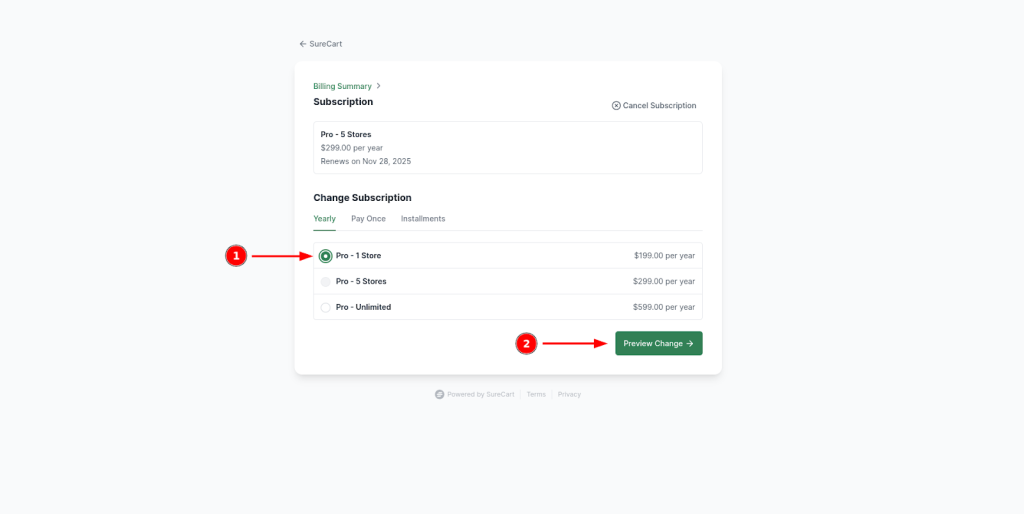Select the Pro - 5 Stores radio button
The height and width of the screenshot is (514, 1024).
pos(326,282)
